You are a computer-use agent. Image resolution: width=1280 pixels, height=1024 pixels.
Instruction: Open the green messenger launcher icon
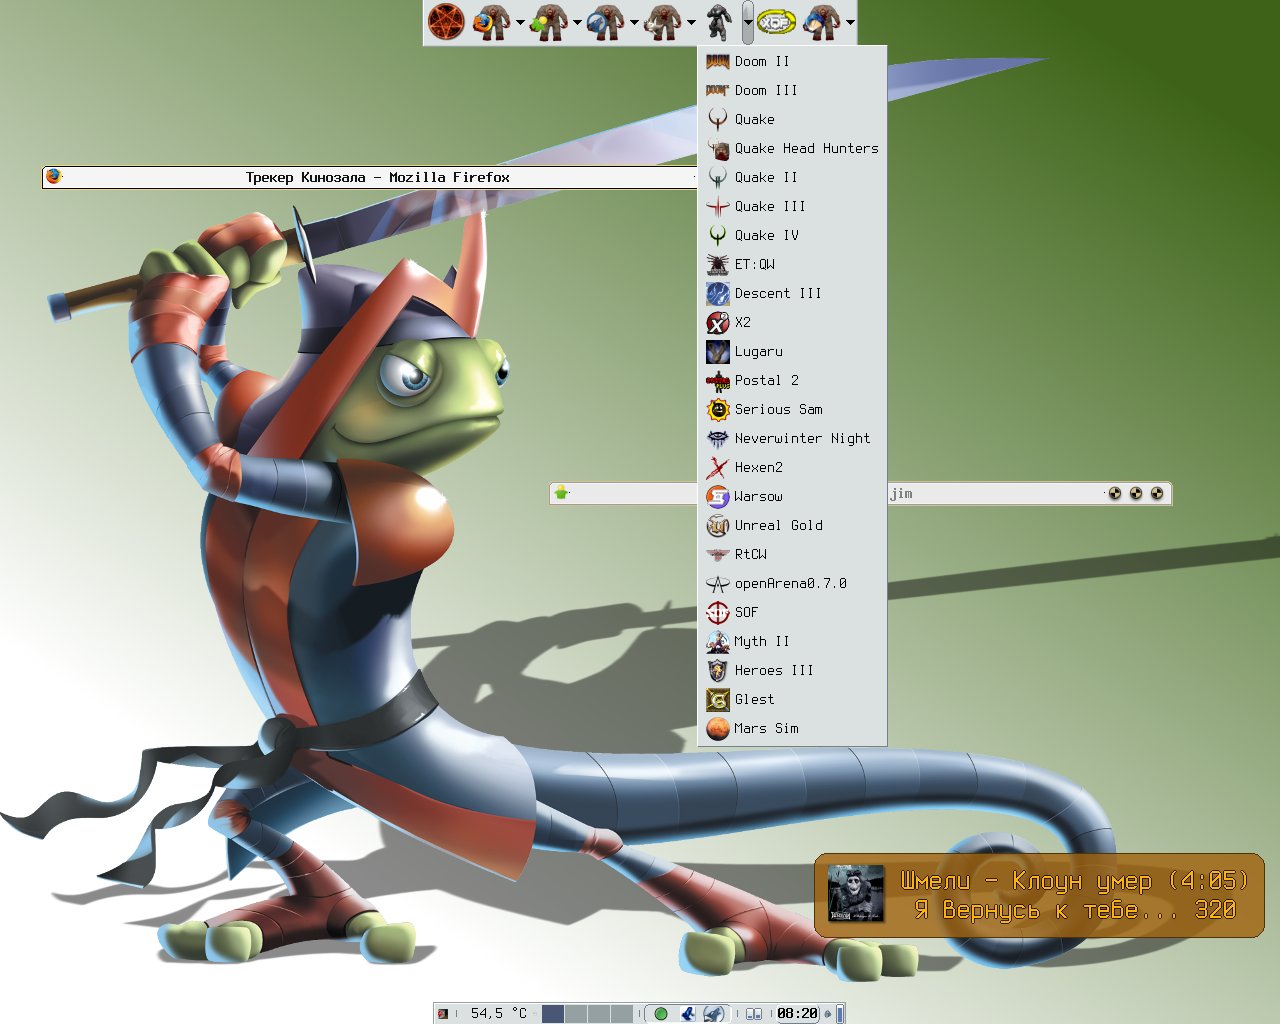click(548, 22)
